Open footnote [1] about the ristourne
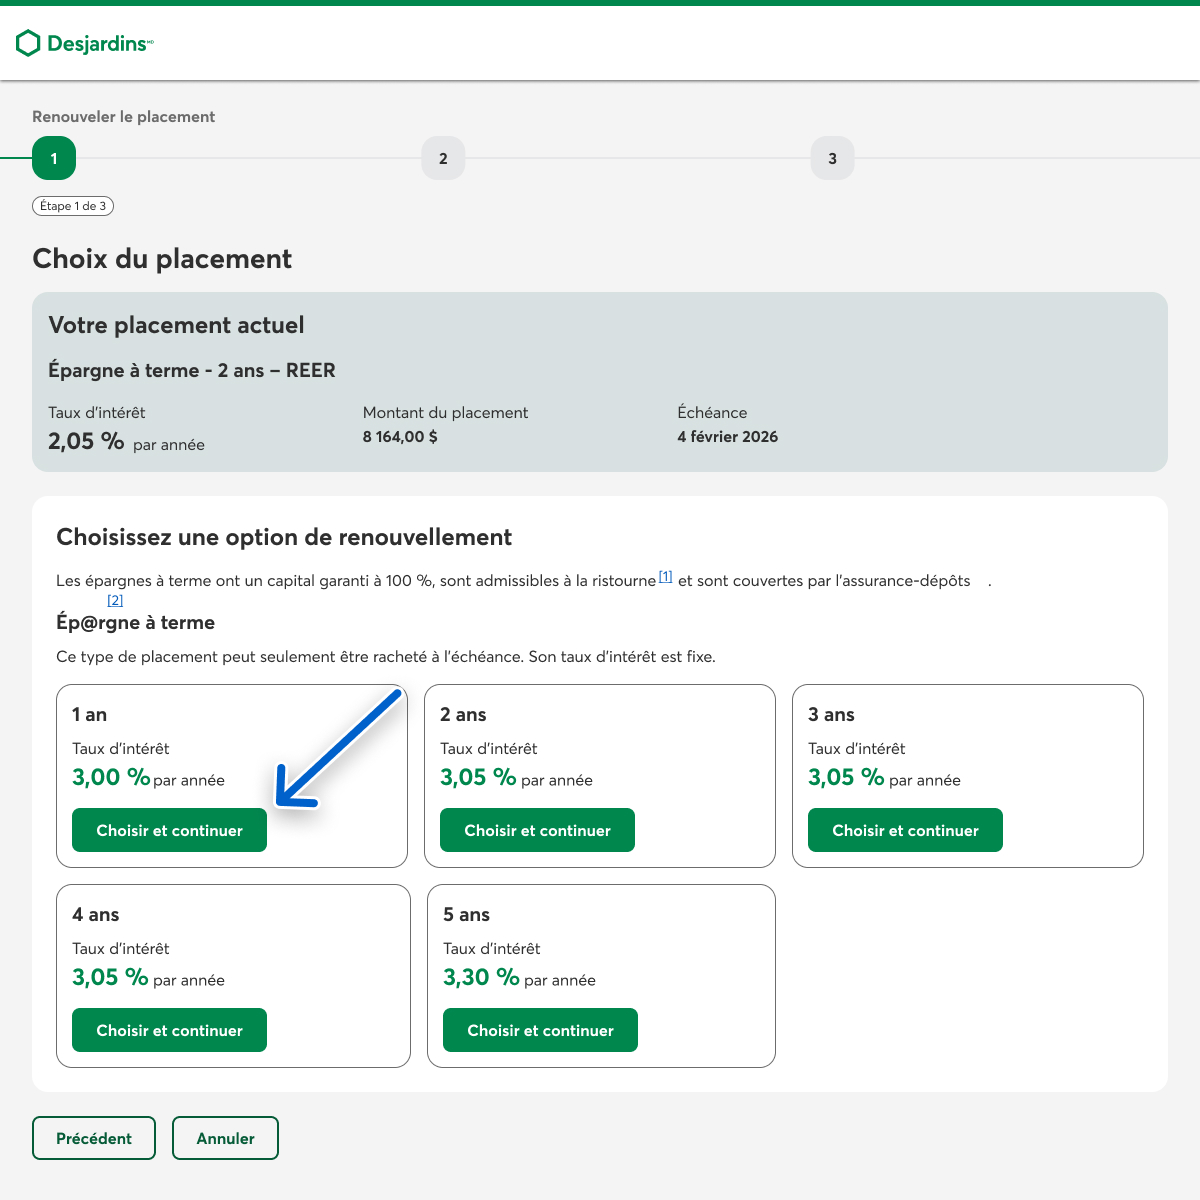1200x1200 pixels. [665, 577]
